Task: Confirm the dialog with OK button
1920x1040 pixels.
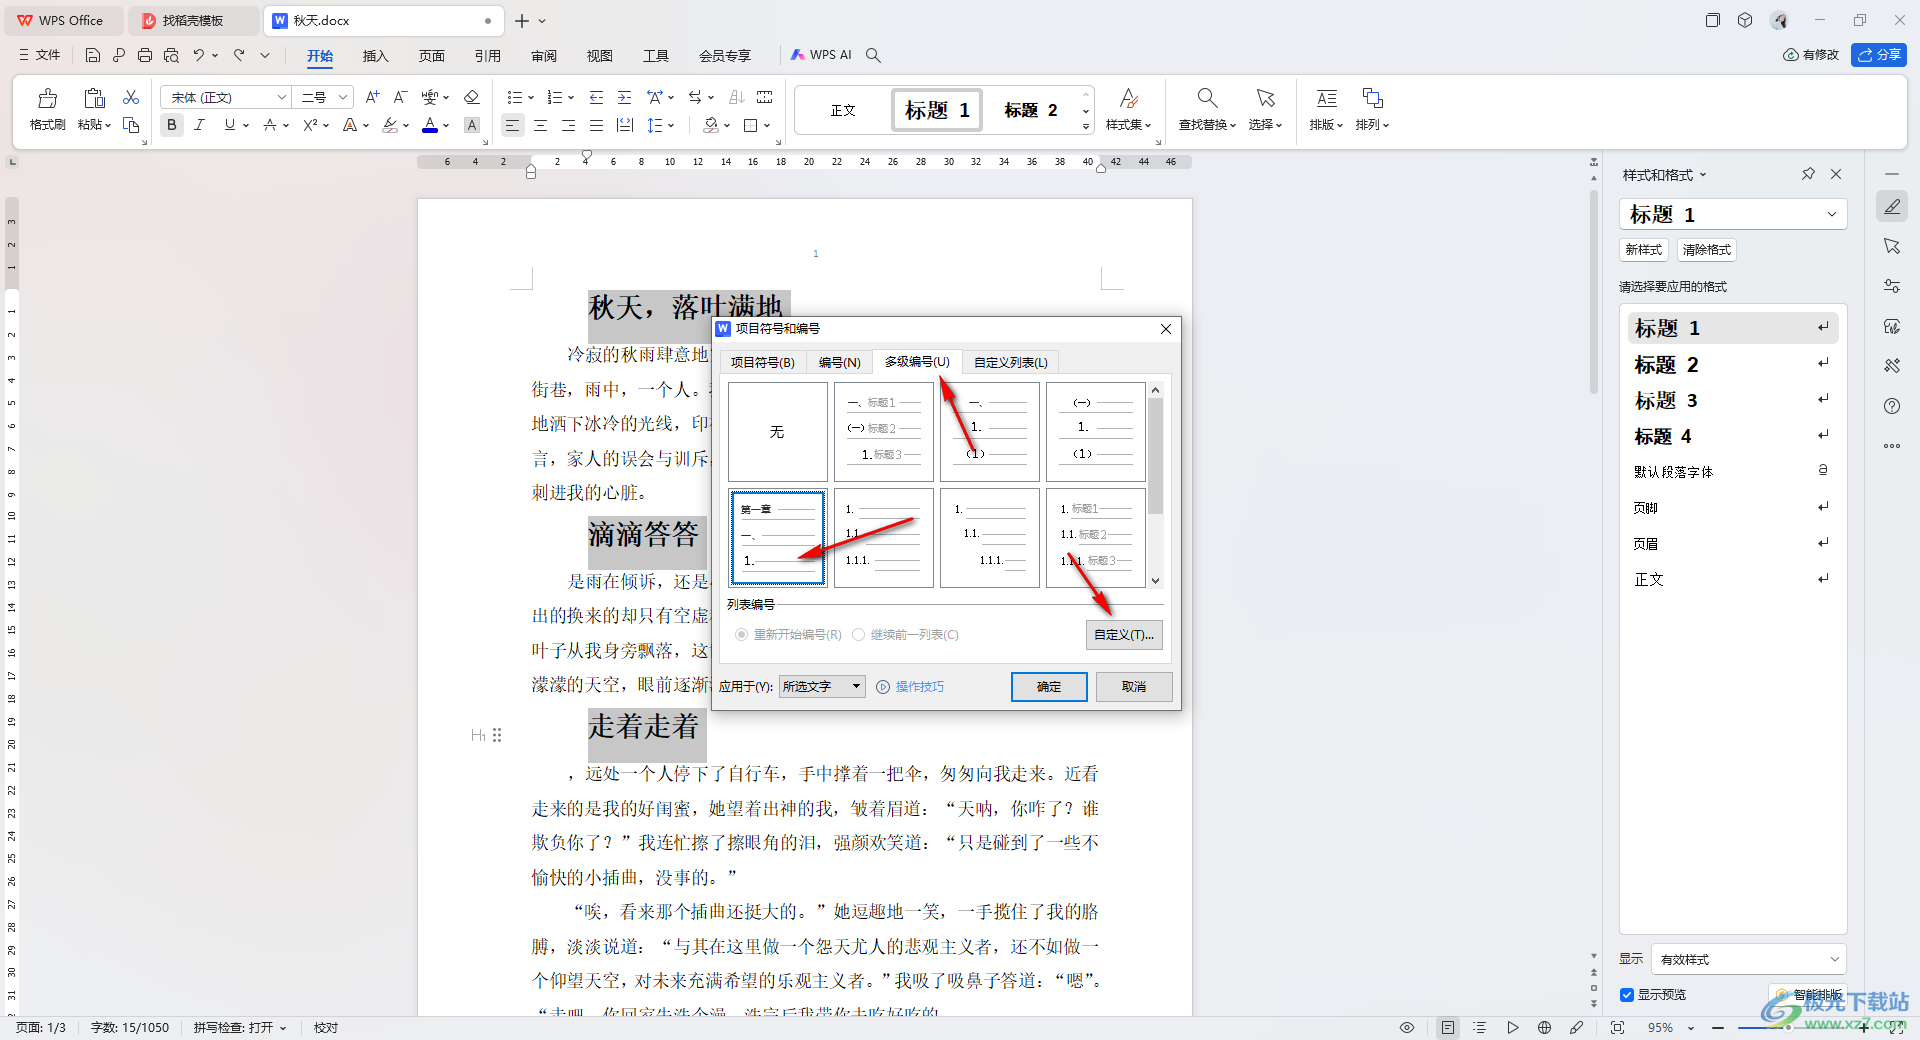Action: (x=1049, y=686)
